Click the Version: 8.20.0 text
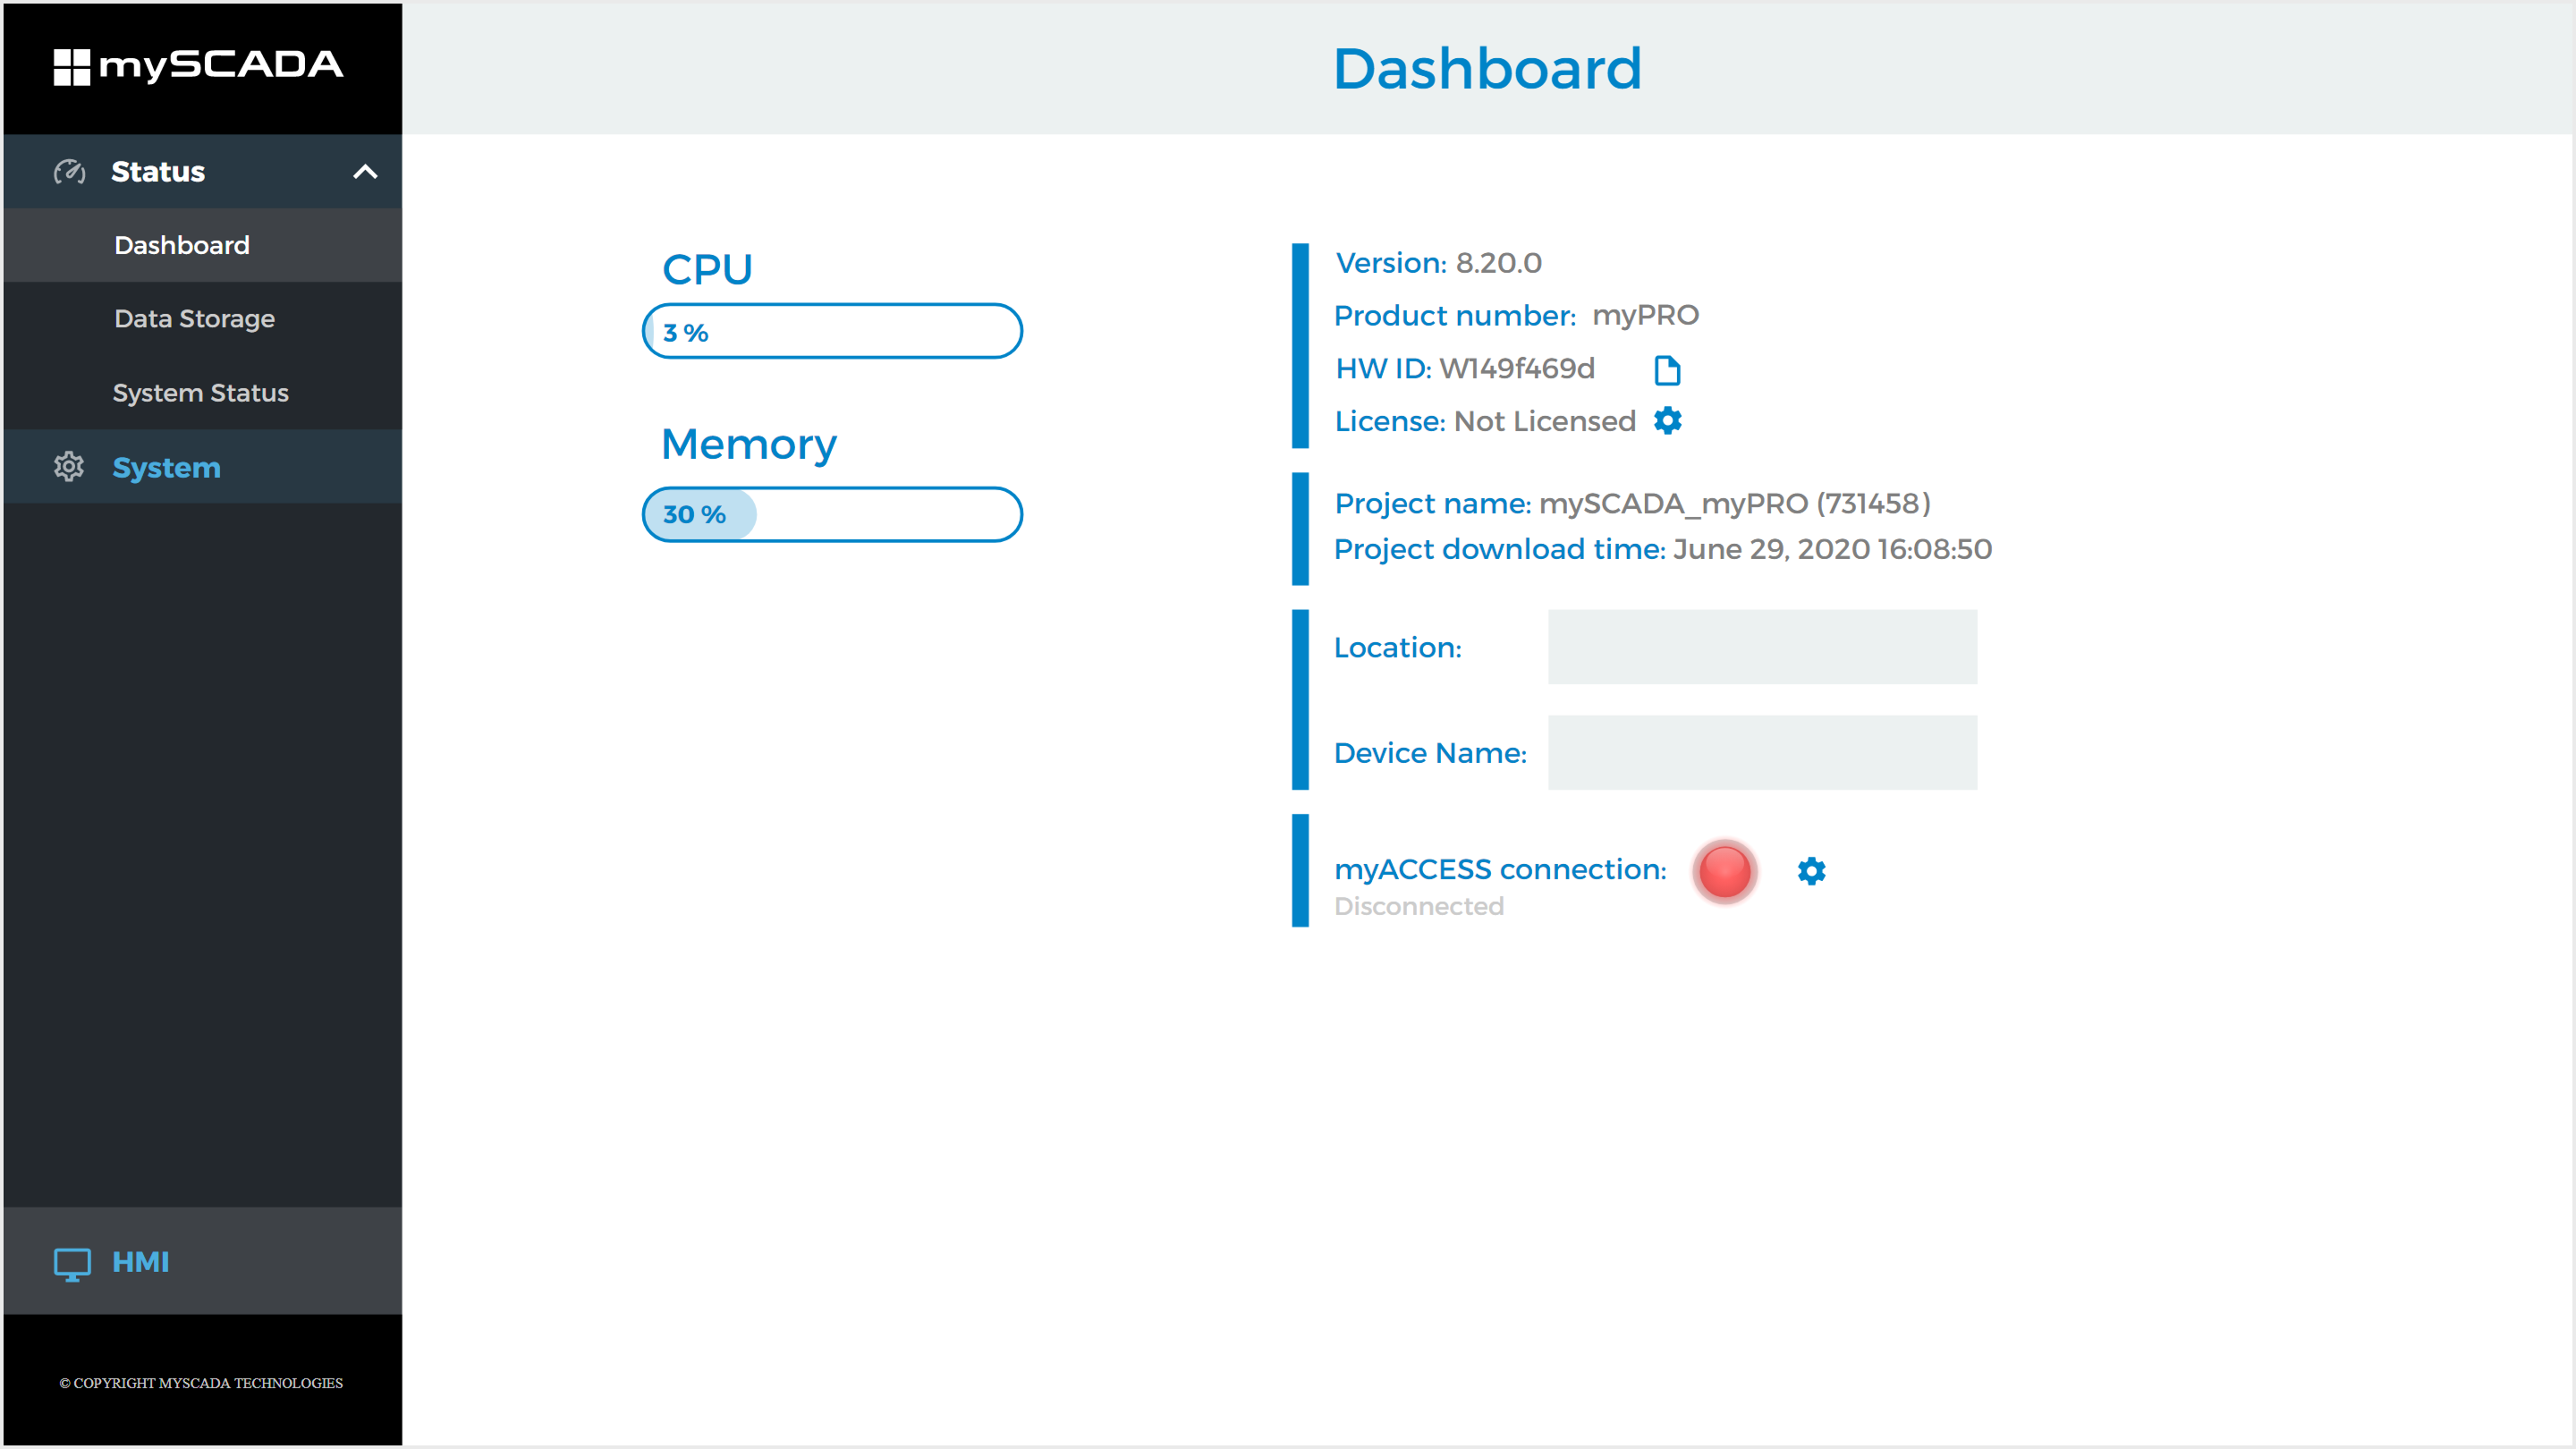 [x=1438, y=263]
